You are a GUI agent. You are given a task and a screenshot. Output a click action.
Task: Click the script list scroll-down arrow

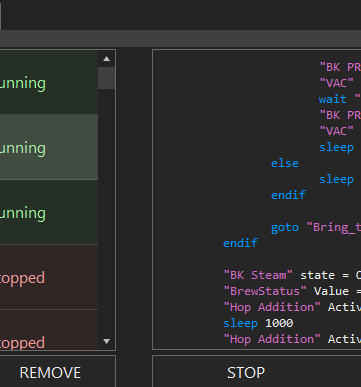pyautogui.click(x=106, y=341)
